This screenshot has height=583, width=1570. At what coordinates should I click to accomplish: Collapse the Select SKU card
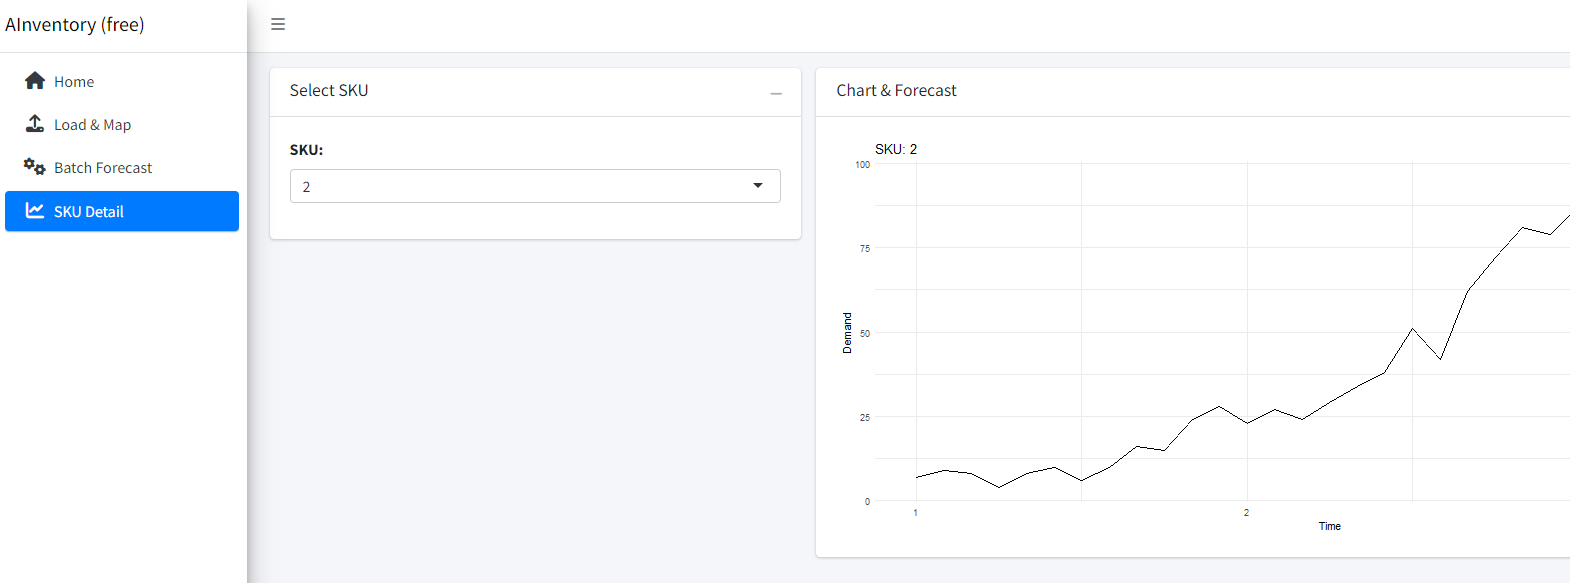(x=776, y=93)
